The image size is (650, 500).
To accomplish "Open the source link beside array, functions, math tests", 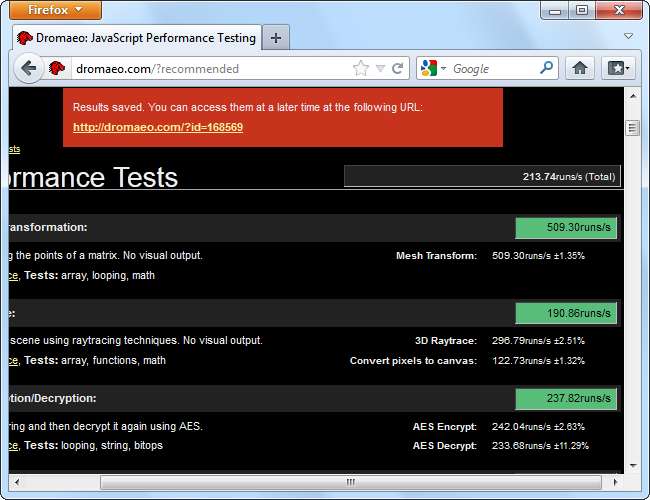I will tap(13, 361).
